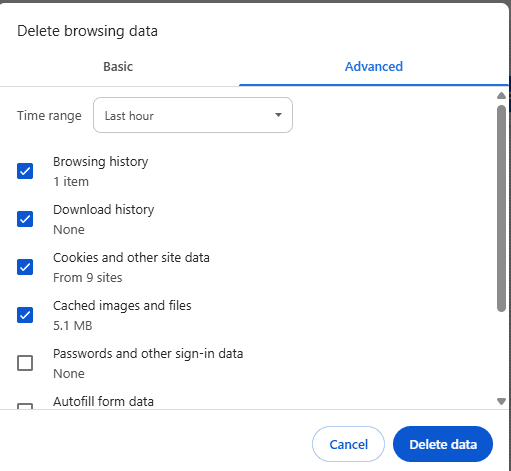Screen dimensions: 511x471
Task: Click the Cookies and other site data label
Action: [131, 258]
